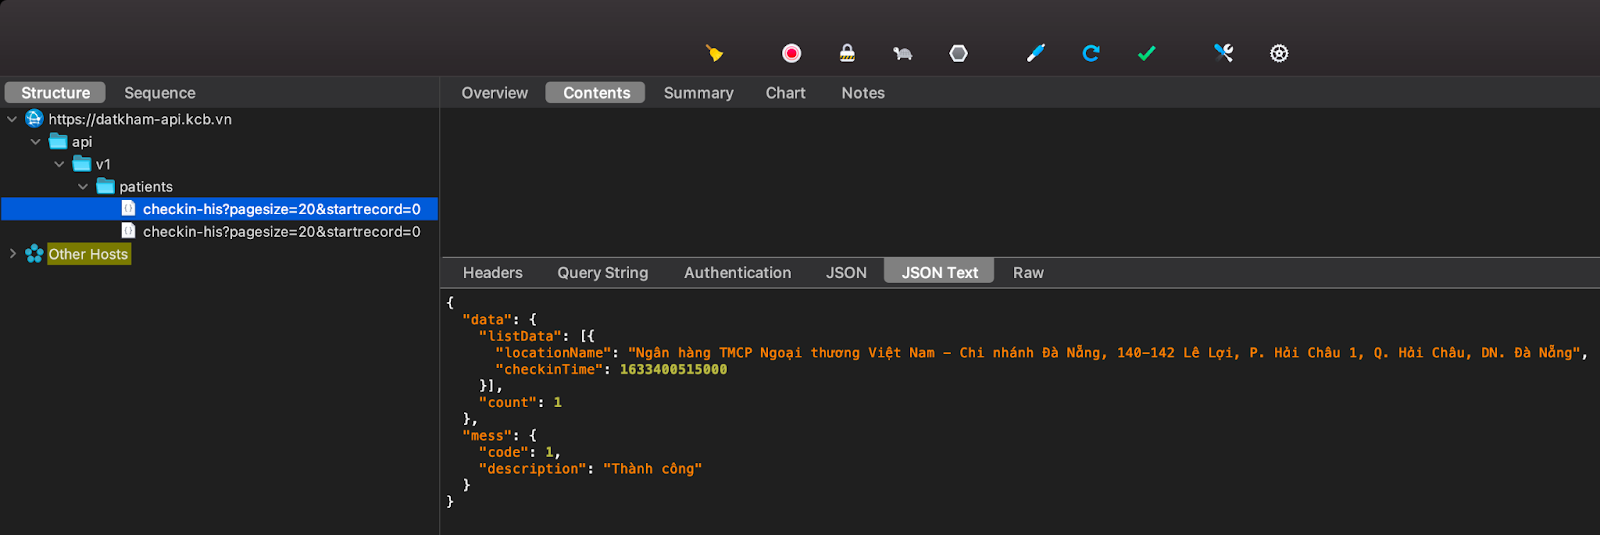
Task: Switch to the Structure view
Action: click(x=55, y=93)
